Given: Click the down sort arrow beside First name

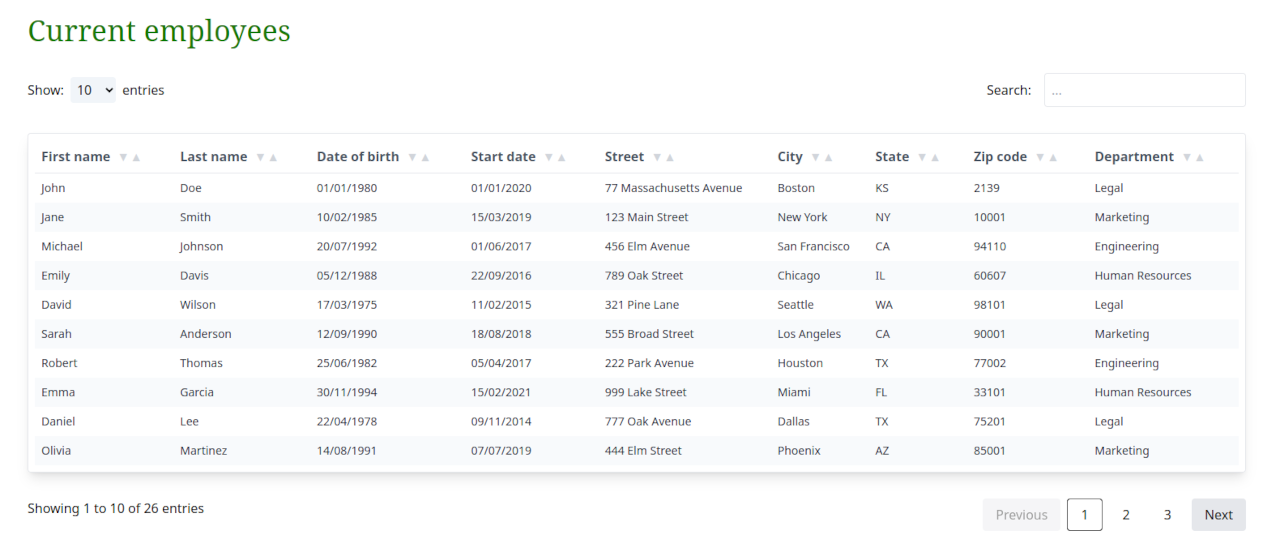Looking at the screenshot, I should click(x=123, y=158).
